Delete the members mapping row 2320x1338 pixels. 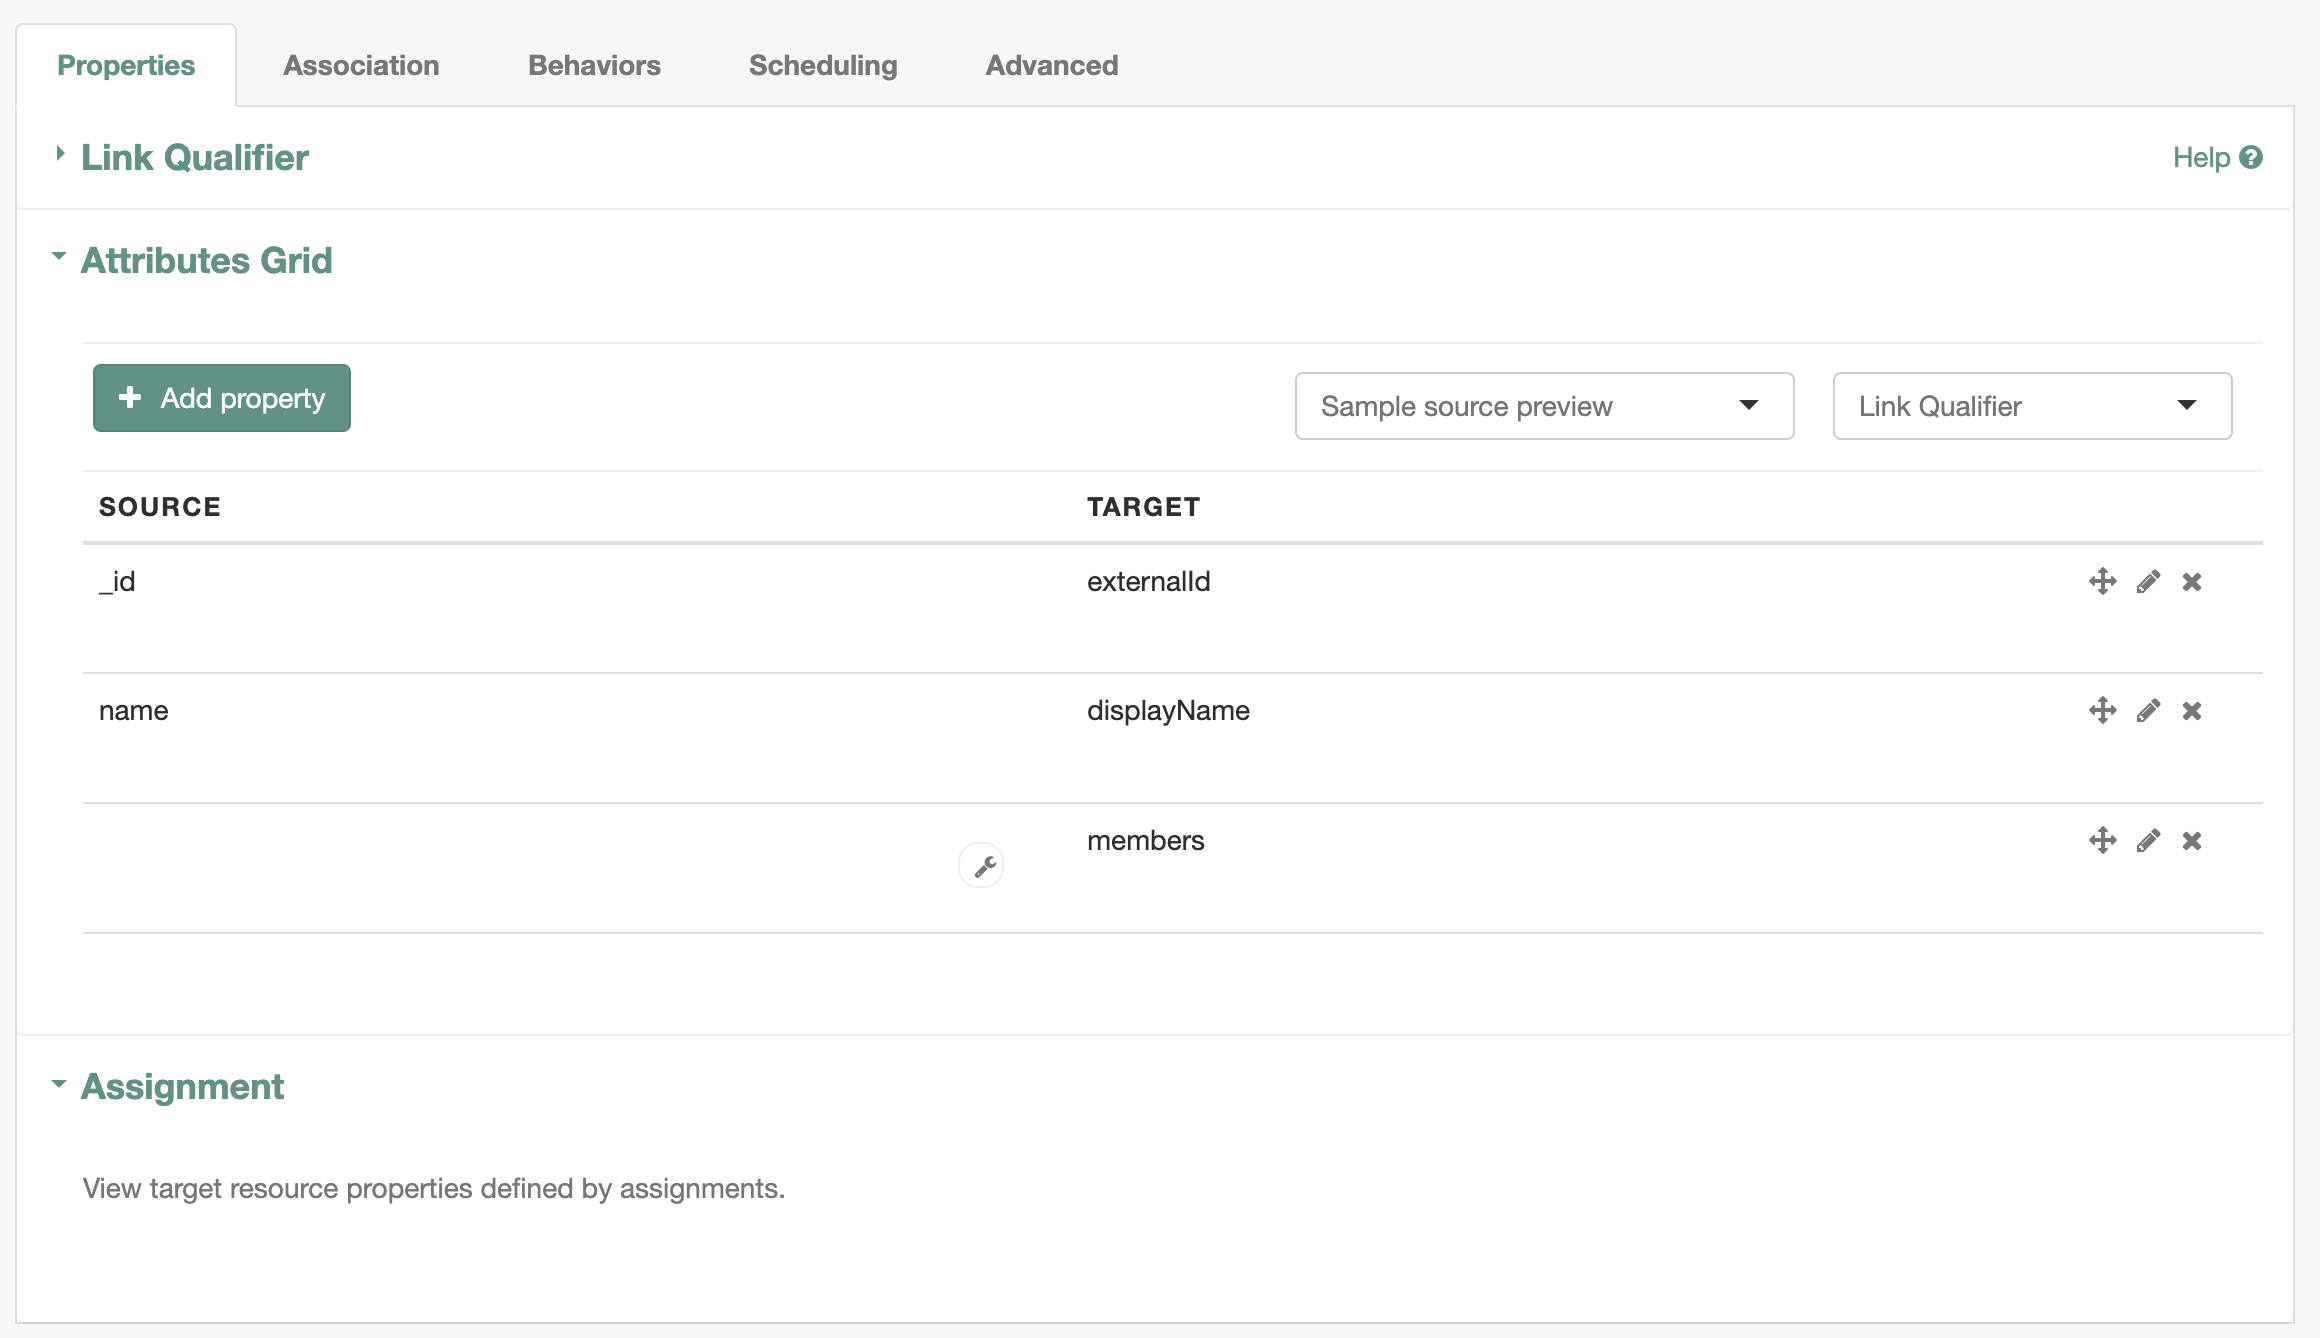pyautogui.click(x=2192, y=840)
